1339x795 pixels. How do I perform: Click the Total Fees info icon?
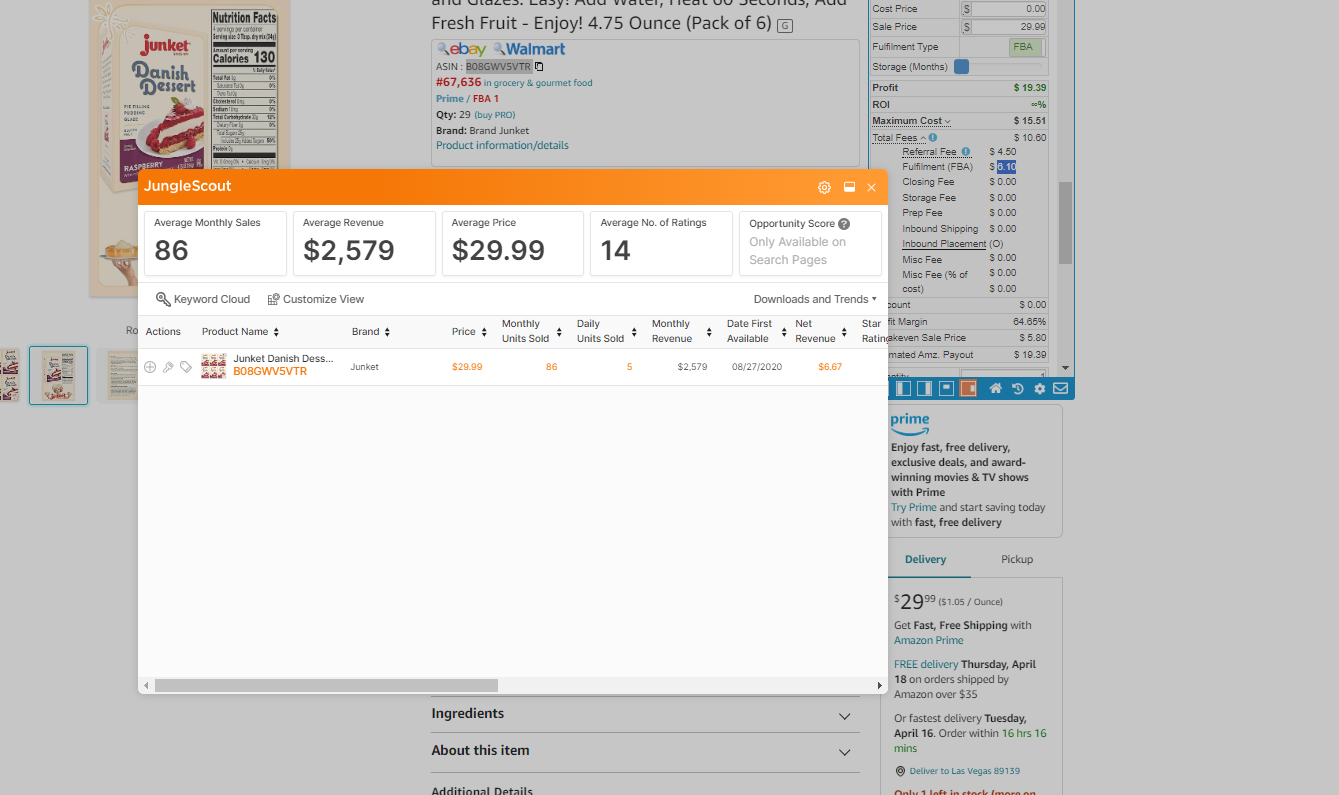933,138
